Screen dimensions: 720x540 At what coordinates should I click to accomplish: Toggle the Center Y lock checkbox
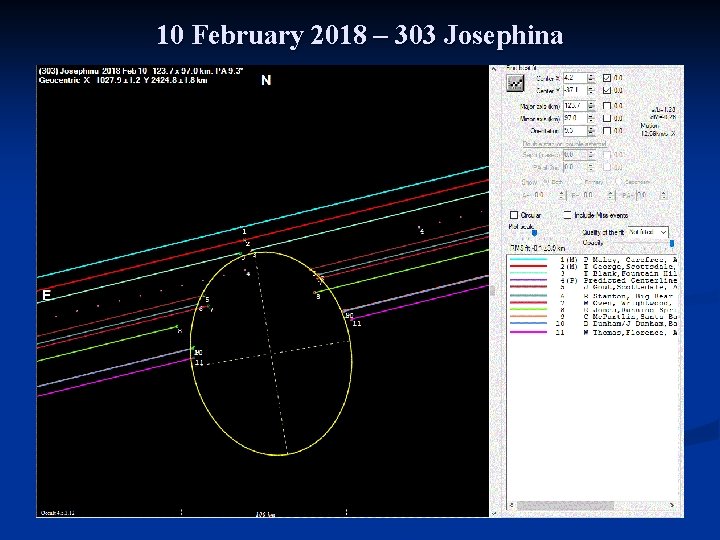tap(606, 90)
